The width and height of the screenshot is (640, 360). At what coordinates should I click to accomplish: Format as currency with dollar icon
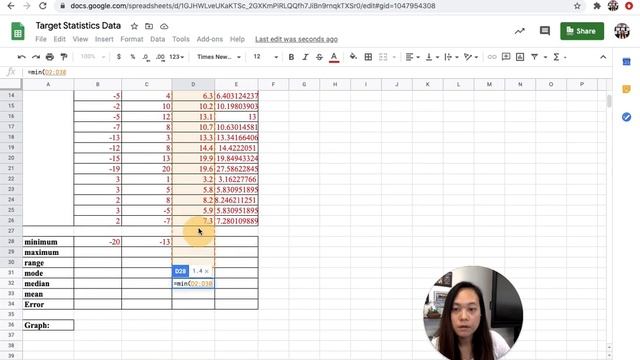pos(119,57)
